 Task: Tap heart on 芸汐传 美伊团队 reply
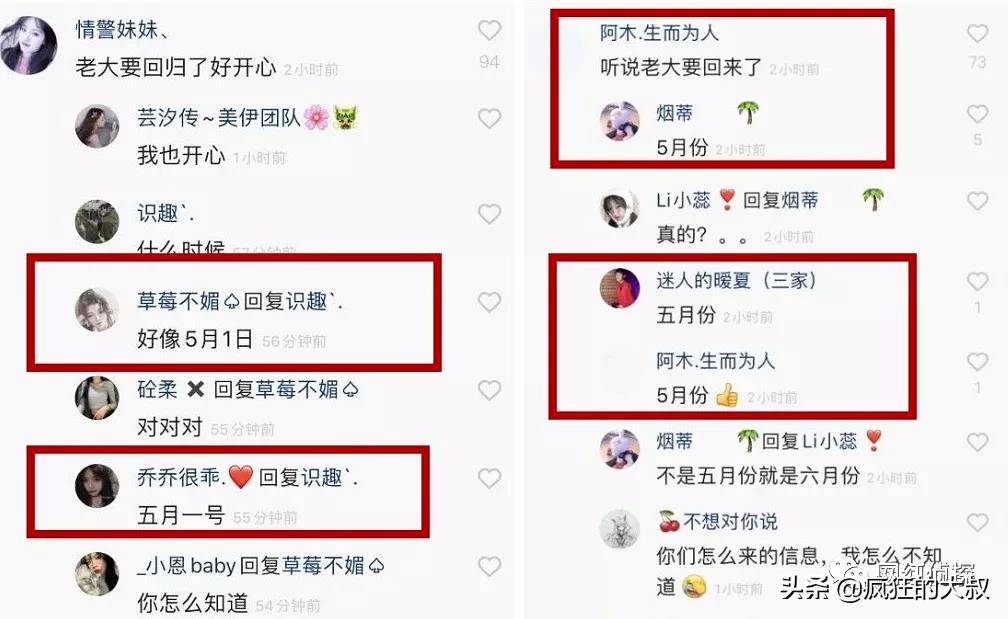[489, 118]
